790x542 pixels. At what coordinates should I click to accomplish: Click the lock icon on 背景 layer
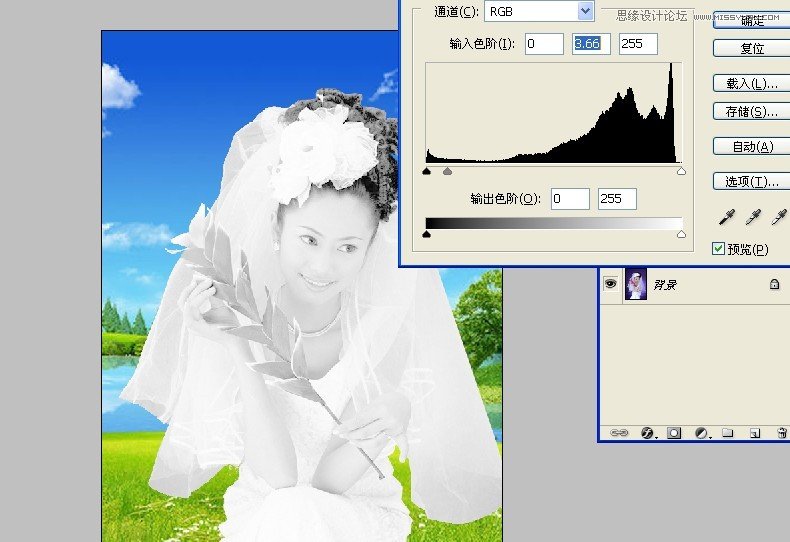tap(774, 284)
